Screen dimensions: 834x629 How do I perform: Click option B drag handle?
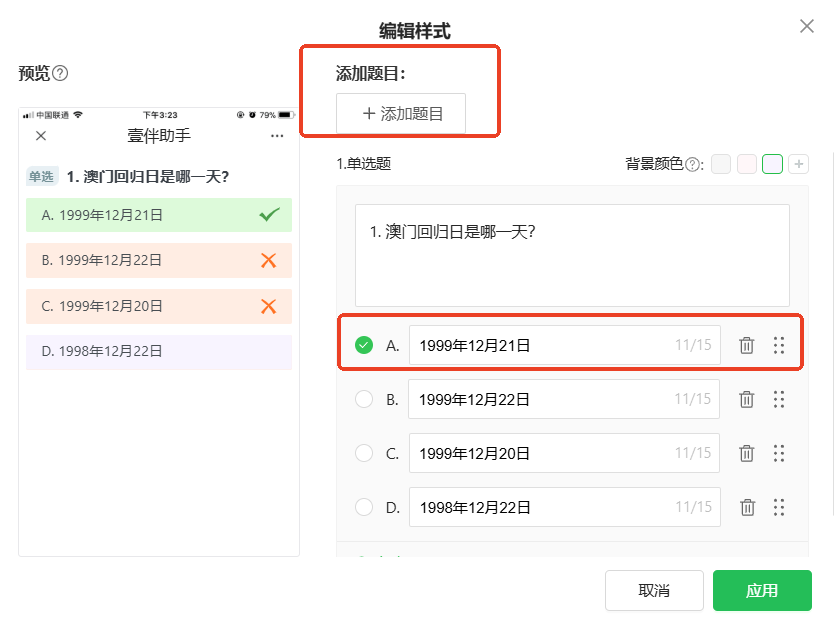click(x=779, y=399)
